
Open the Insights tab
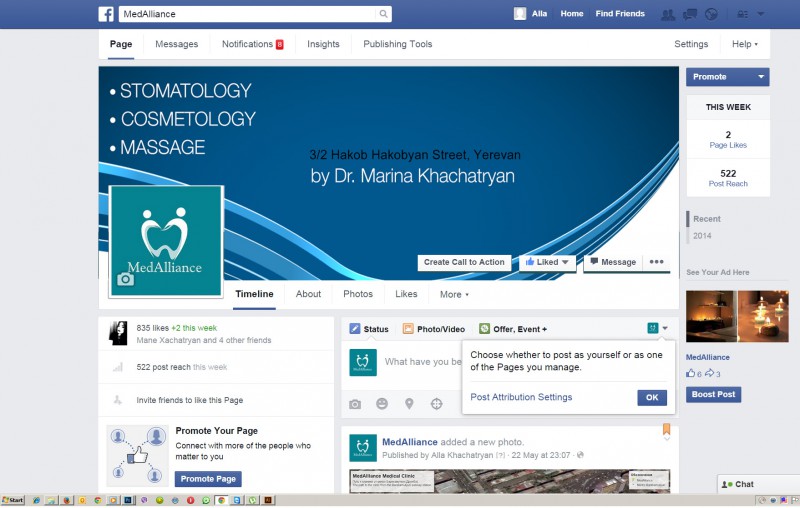323,44
